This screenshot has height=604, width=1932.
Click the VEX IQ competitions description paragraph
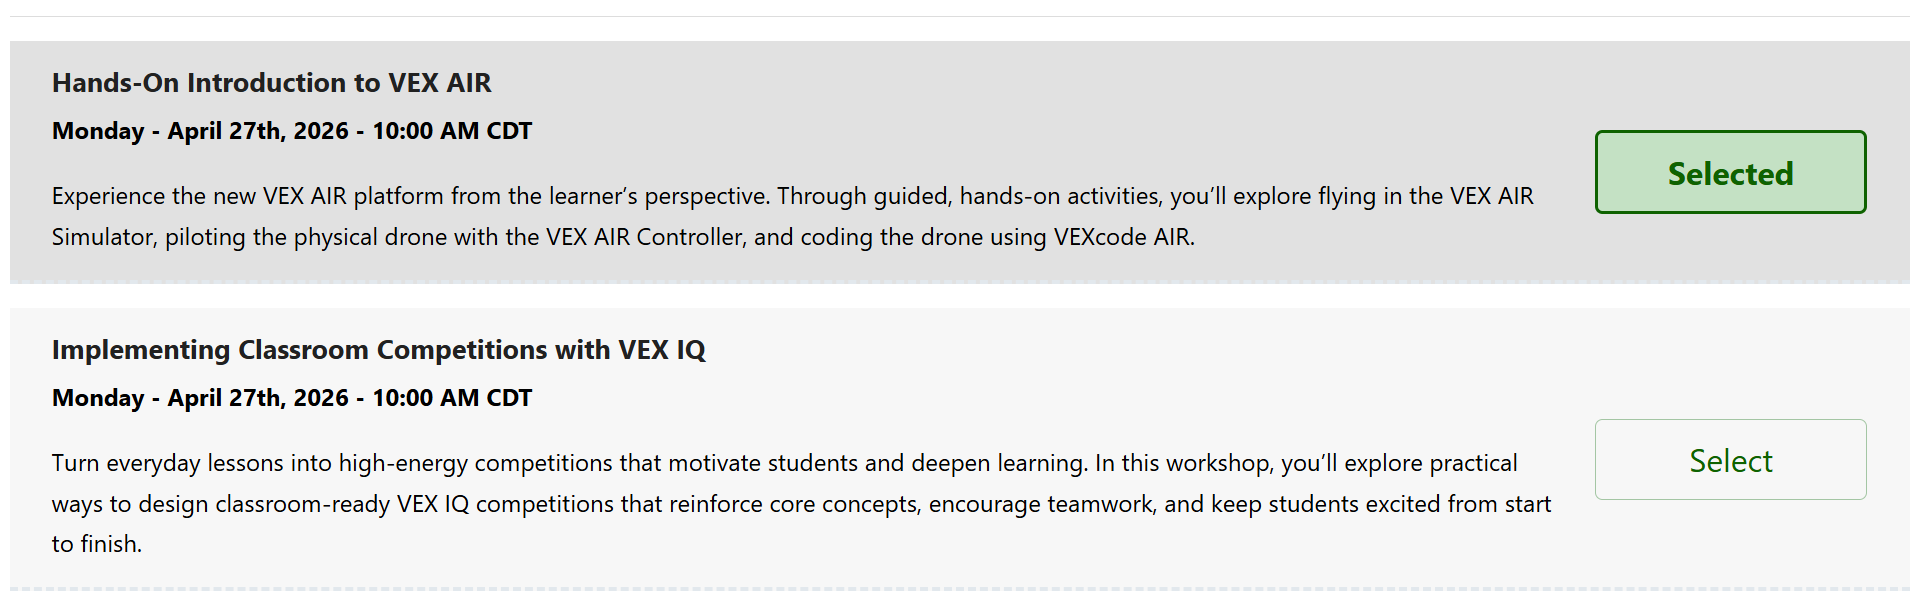coord(800,503)
